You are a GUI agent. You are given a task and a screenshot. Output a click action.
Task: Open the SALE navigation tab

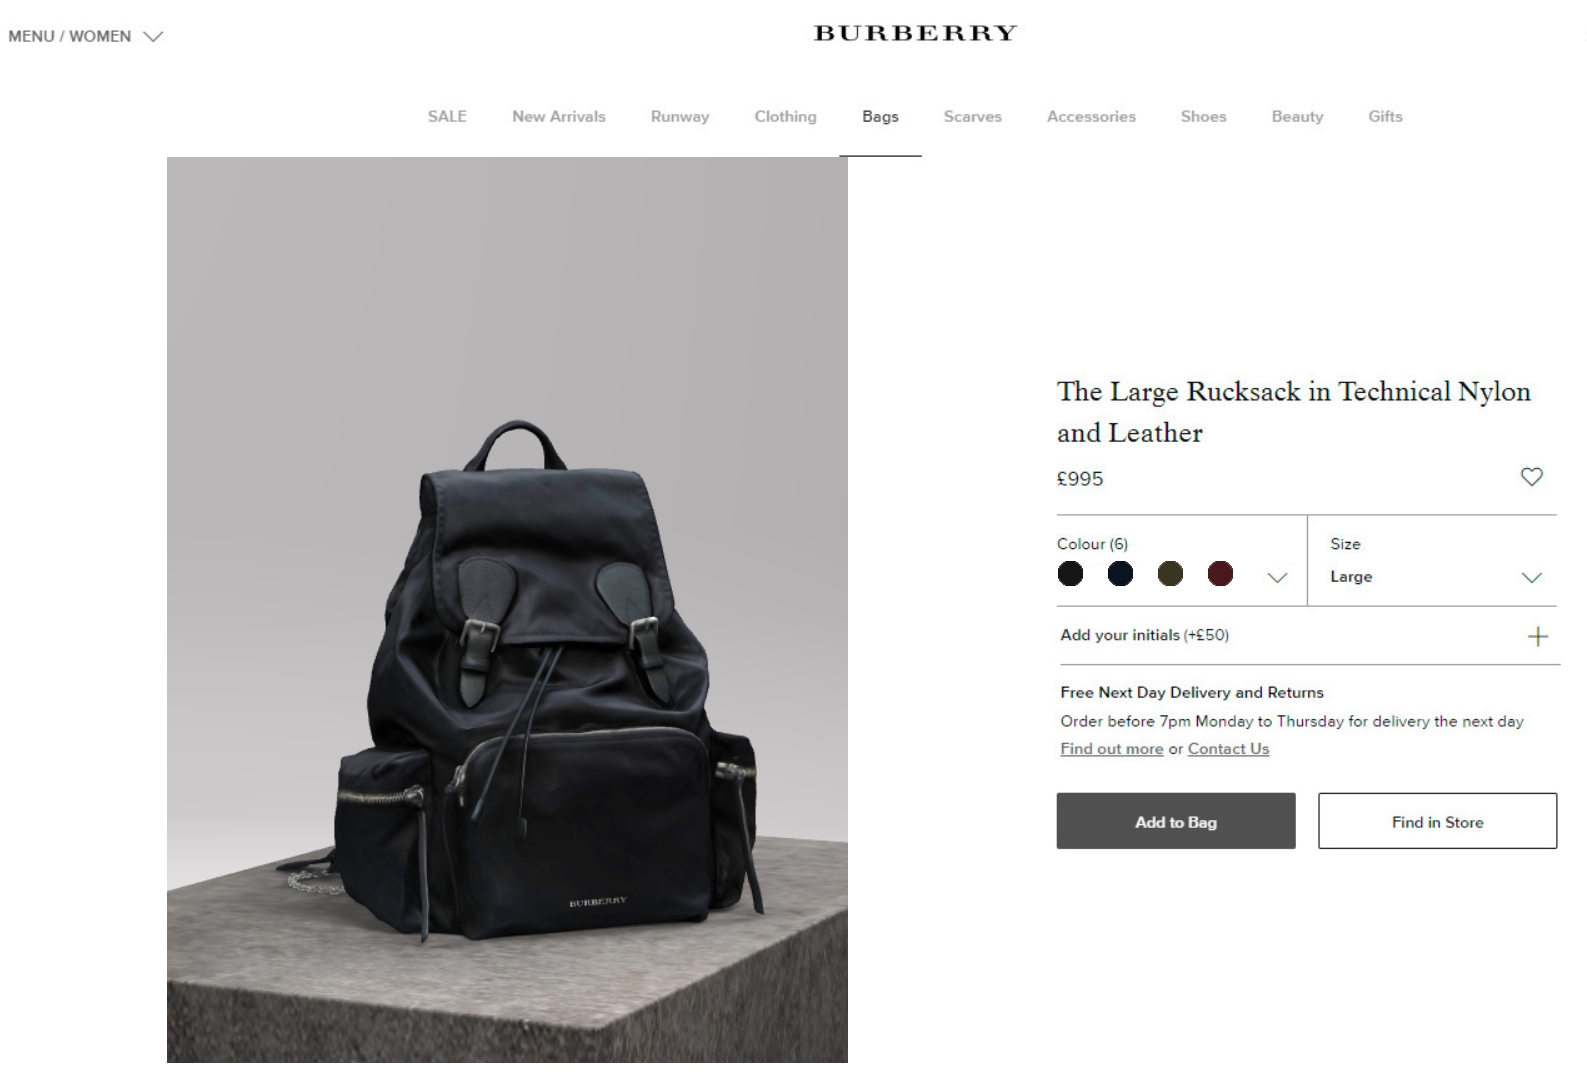(x=447, y=116)
